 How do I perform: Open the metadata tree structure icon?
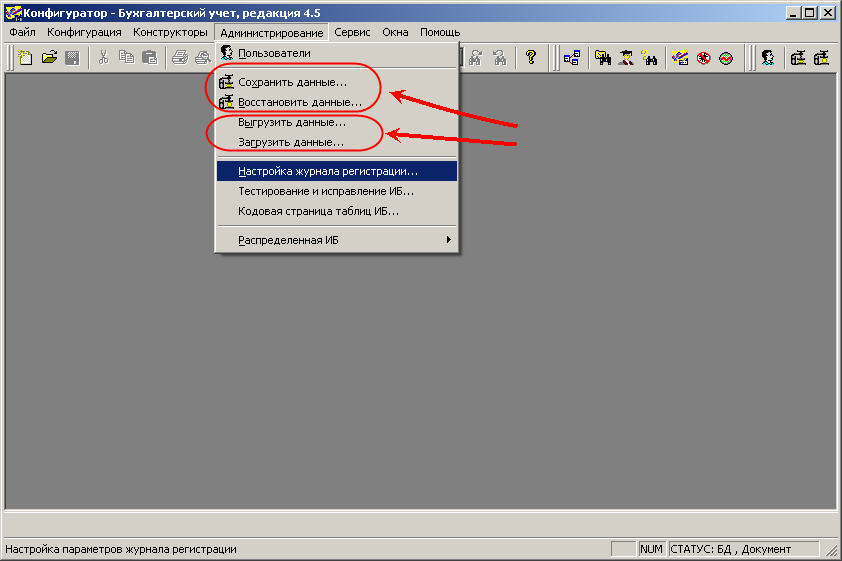[571, 57]
